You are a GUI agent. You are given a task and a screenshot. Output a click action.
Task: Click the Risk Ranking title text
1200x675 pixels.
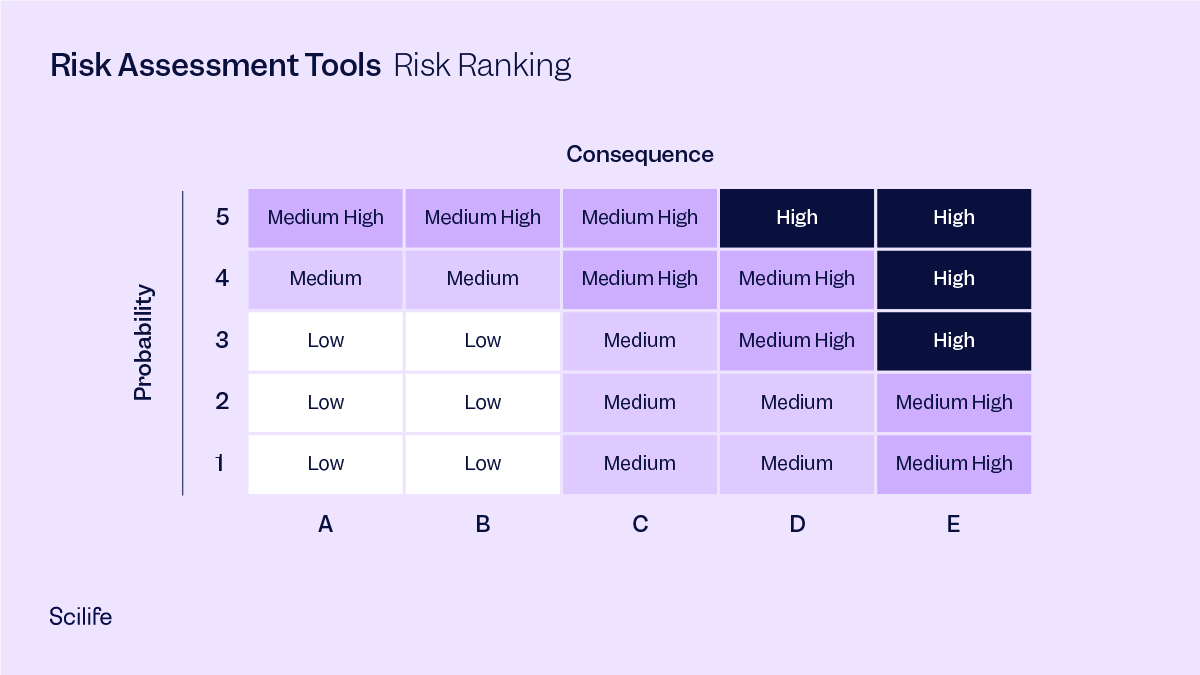coord(482,66)
